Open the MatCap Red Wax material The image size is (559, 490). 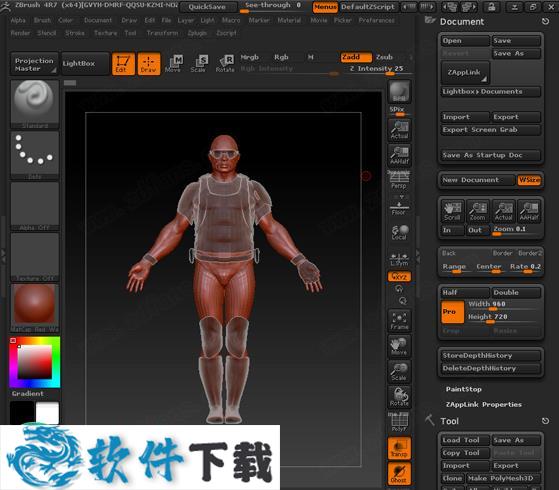[35, 308]
